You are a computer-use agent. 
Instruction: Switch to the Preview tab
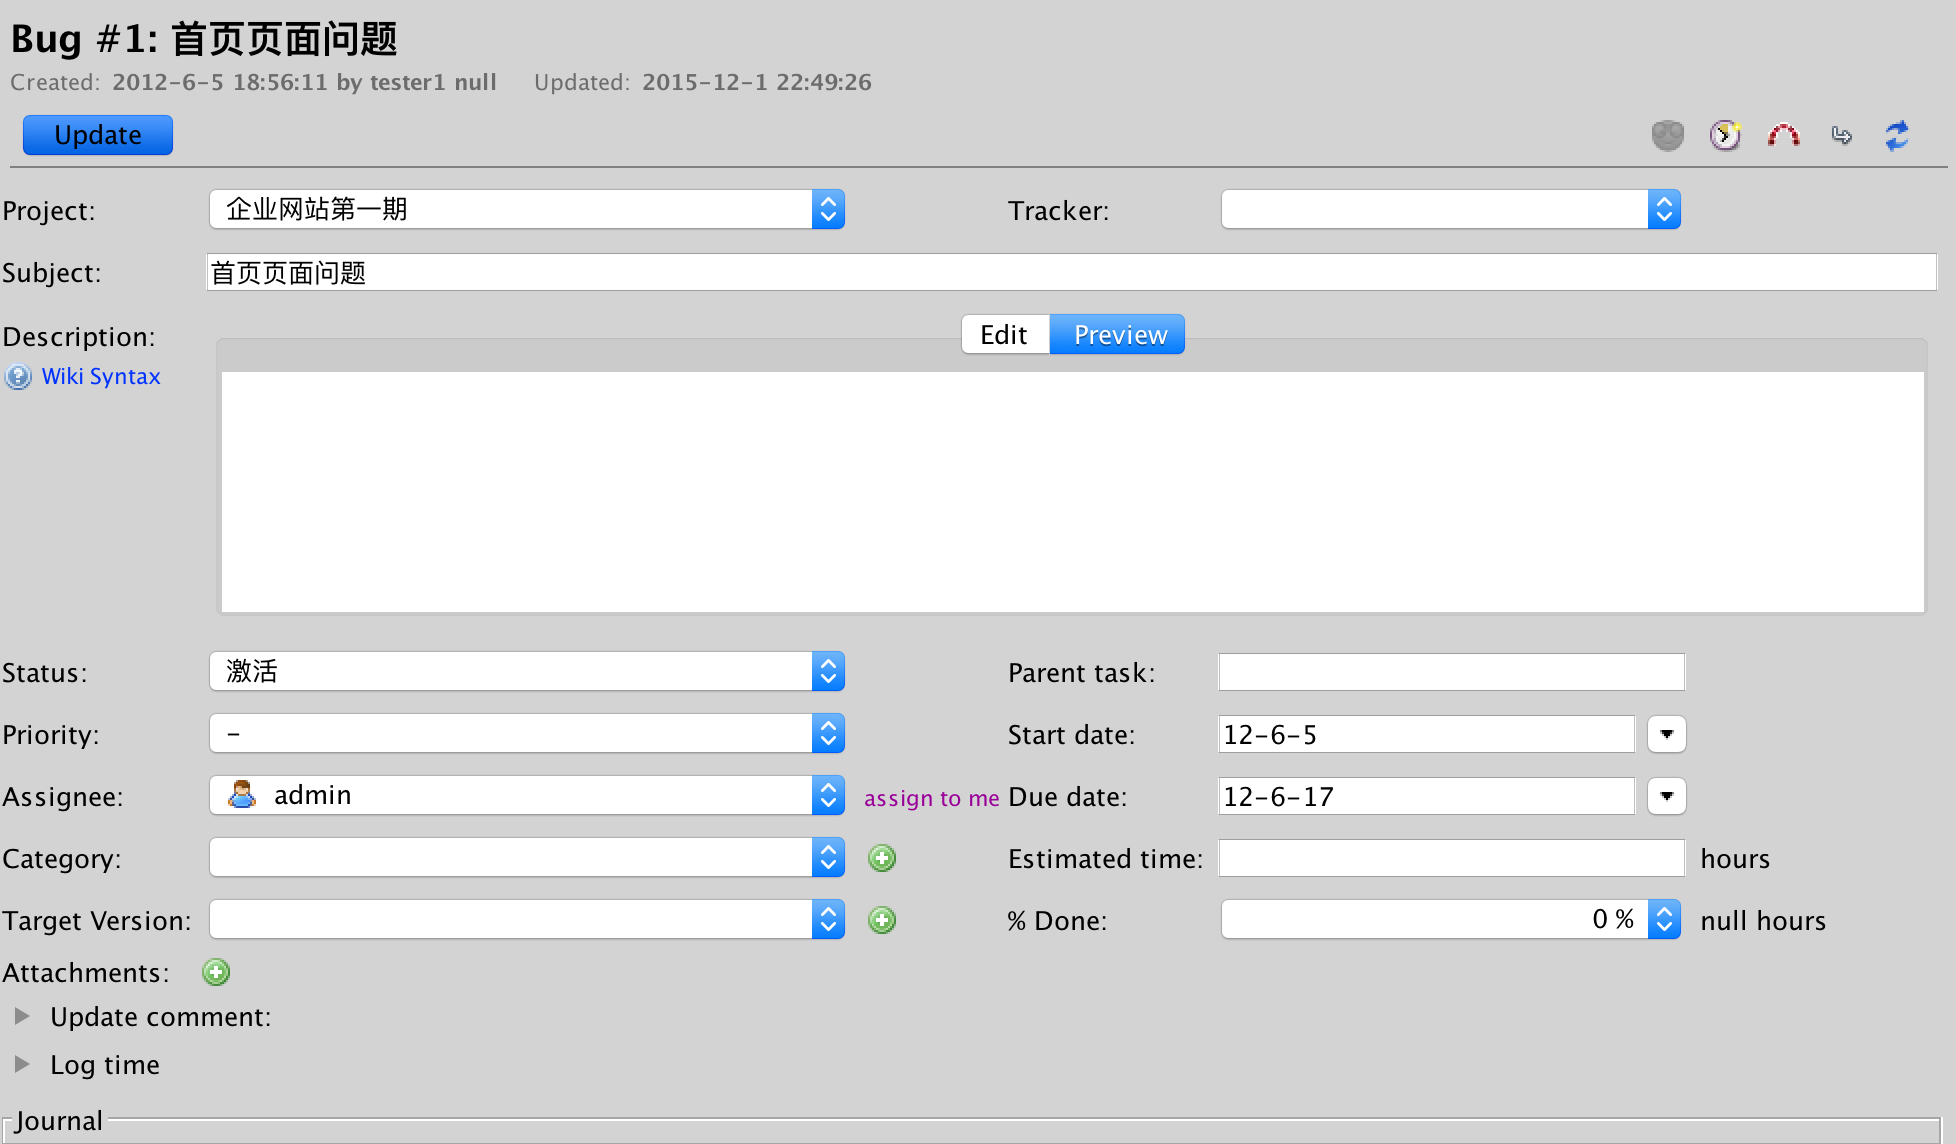click(x=1118, y=335)
